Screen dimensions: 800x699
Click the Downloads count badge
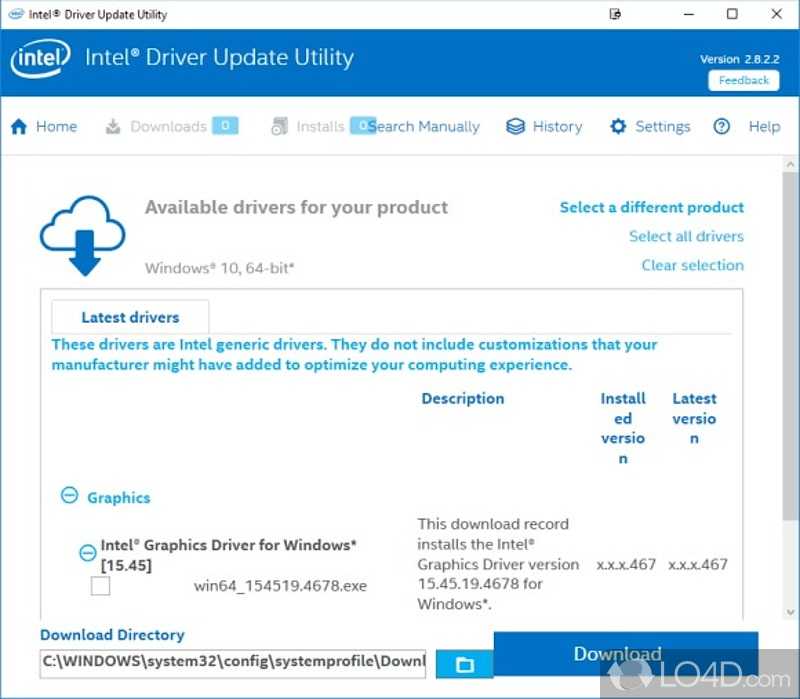225,126
